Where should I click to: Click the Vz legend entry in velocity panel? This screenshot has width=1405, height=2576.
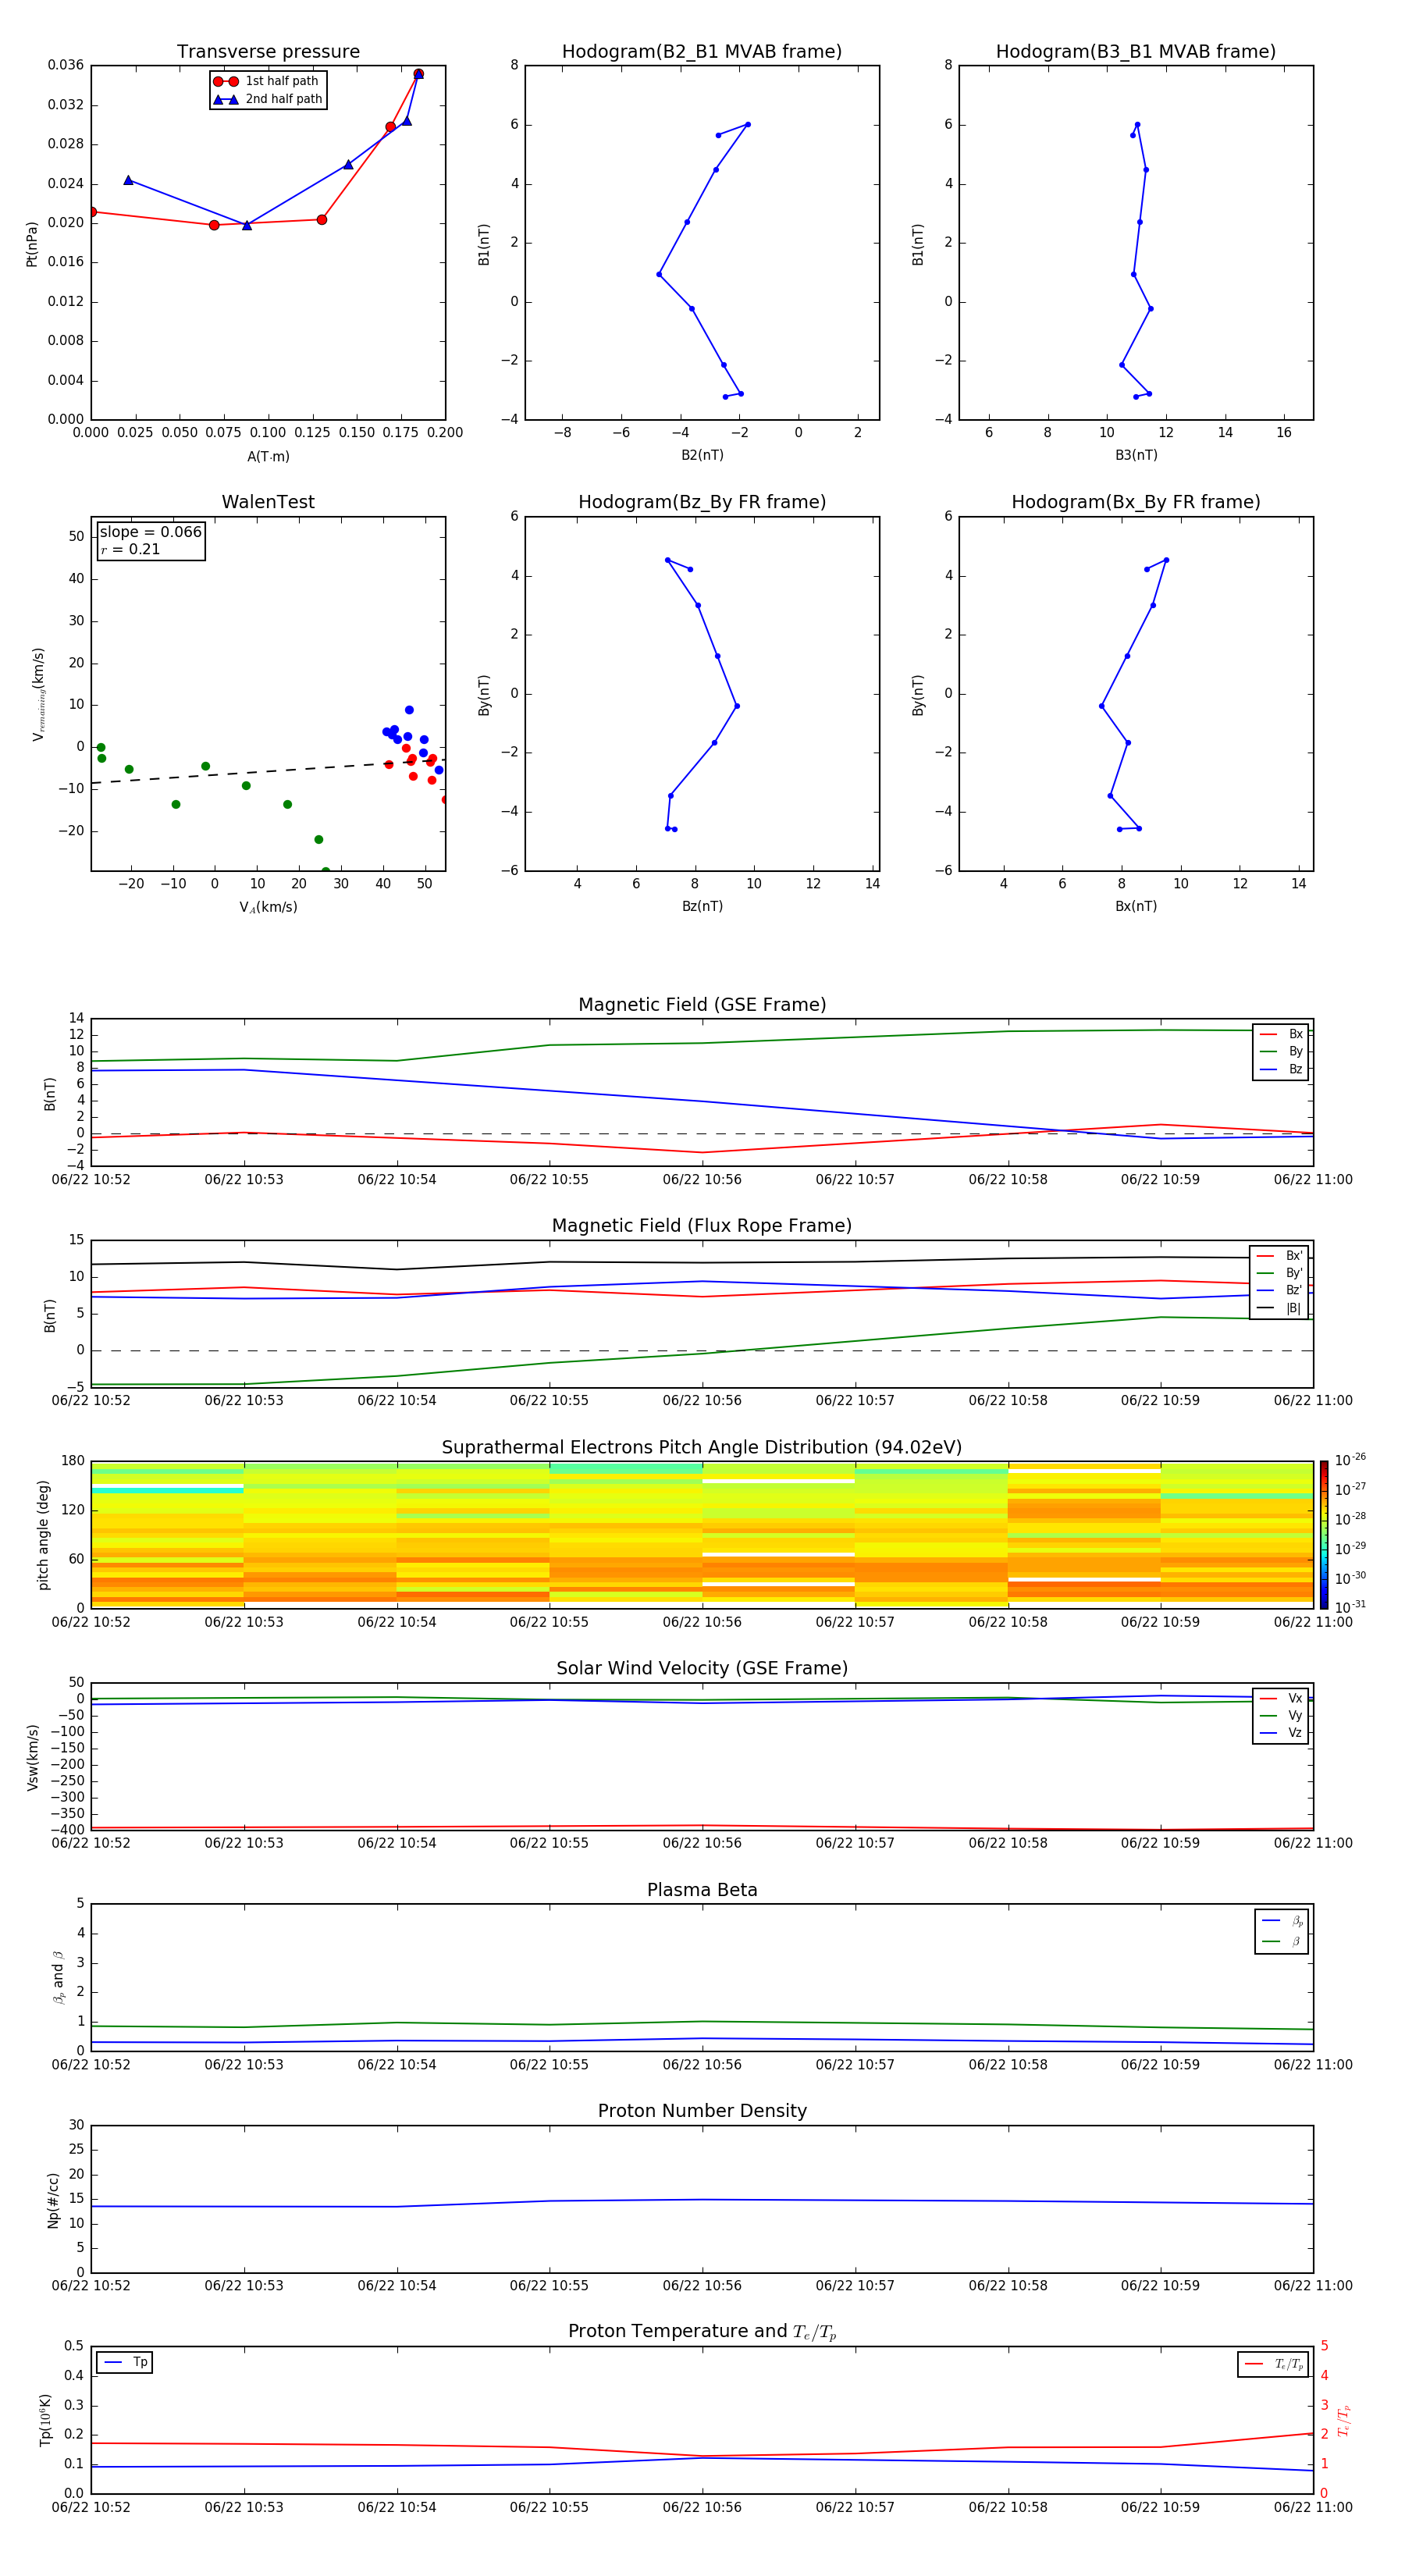(x=1281, y=1733)
